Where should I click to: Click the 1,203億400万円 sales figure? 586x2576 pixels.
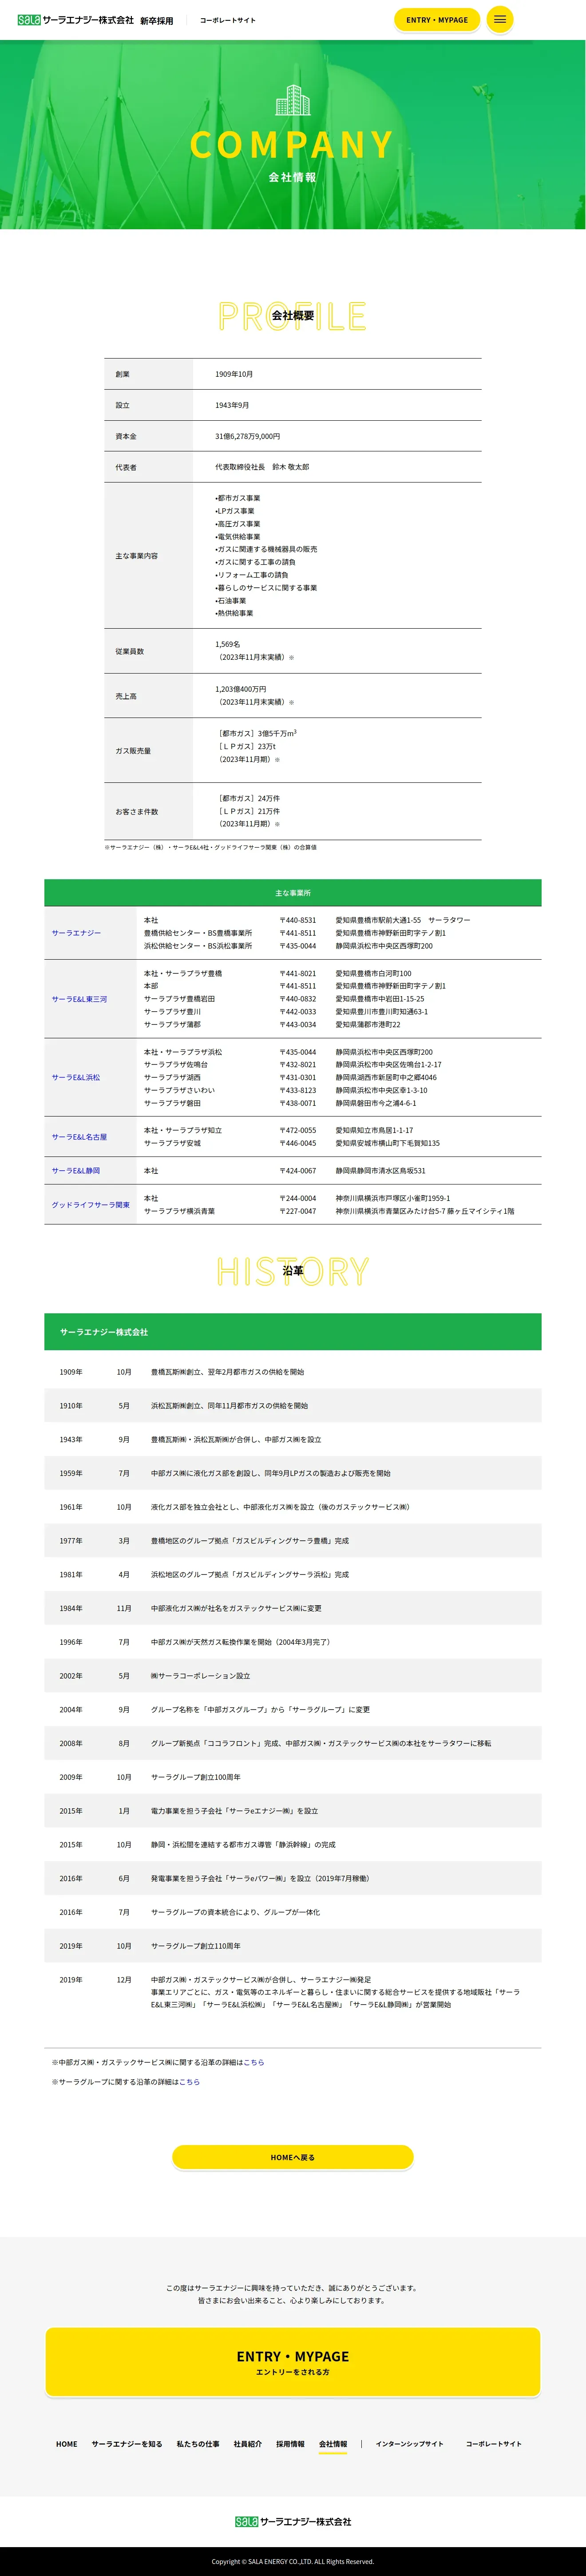point(241,689)
